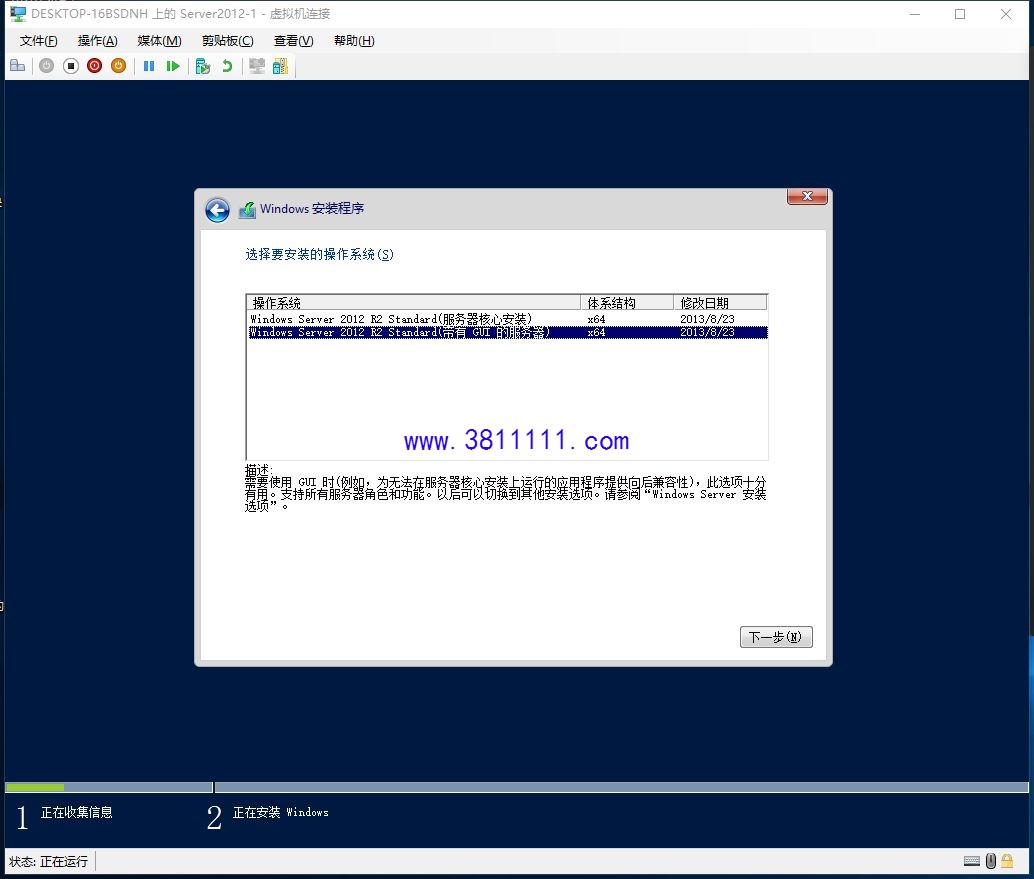
Task: Send Ctrl+Alt+Del using the toolbar icon
Action: coord(18,66)
